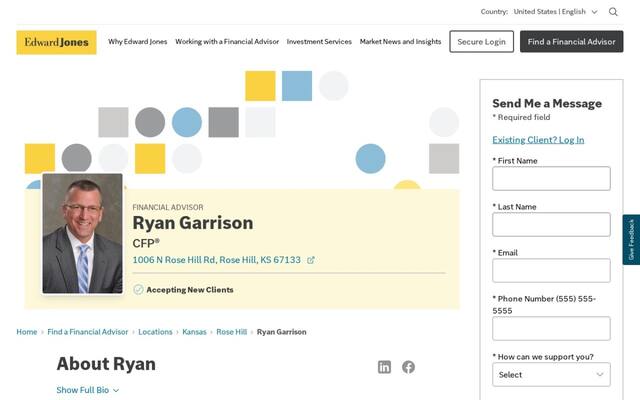Expand the Show Full Bio link
This screenshot has height=400, width=640.
pos(88,390)
